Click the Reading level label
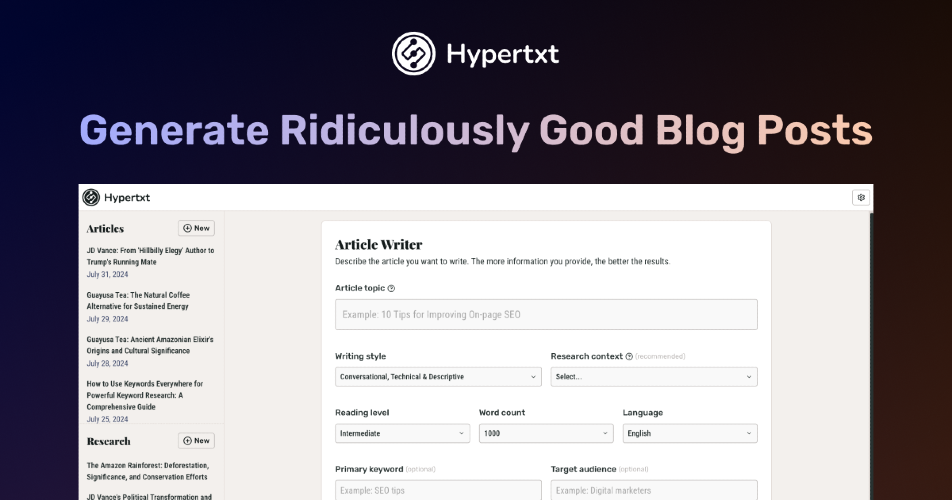The height and width of the screenshot is (500, 952). click(362, 413)
